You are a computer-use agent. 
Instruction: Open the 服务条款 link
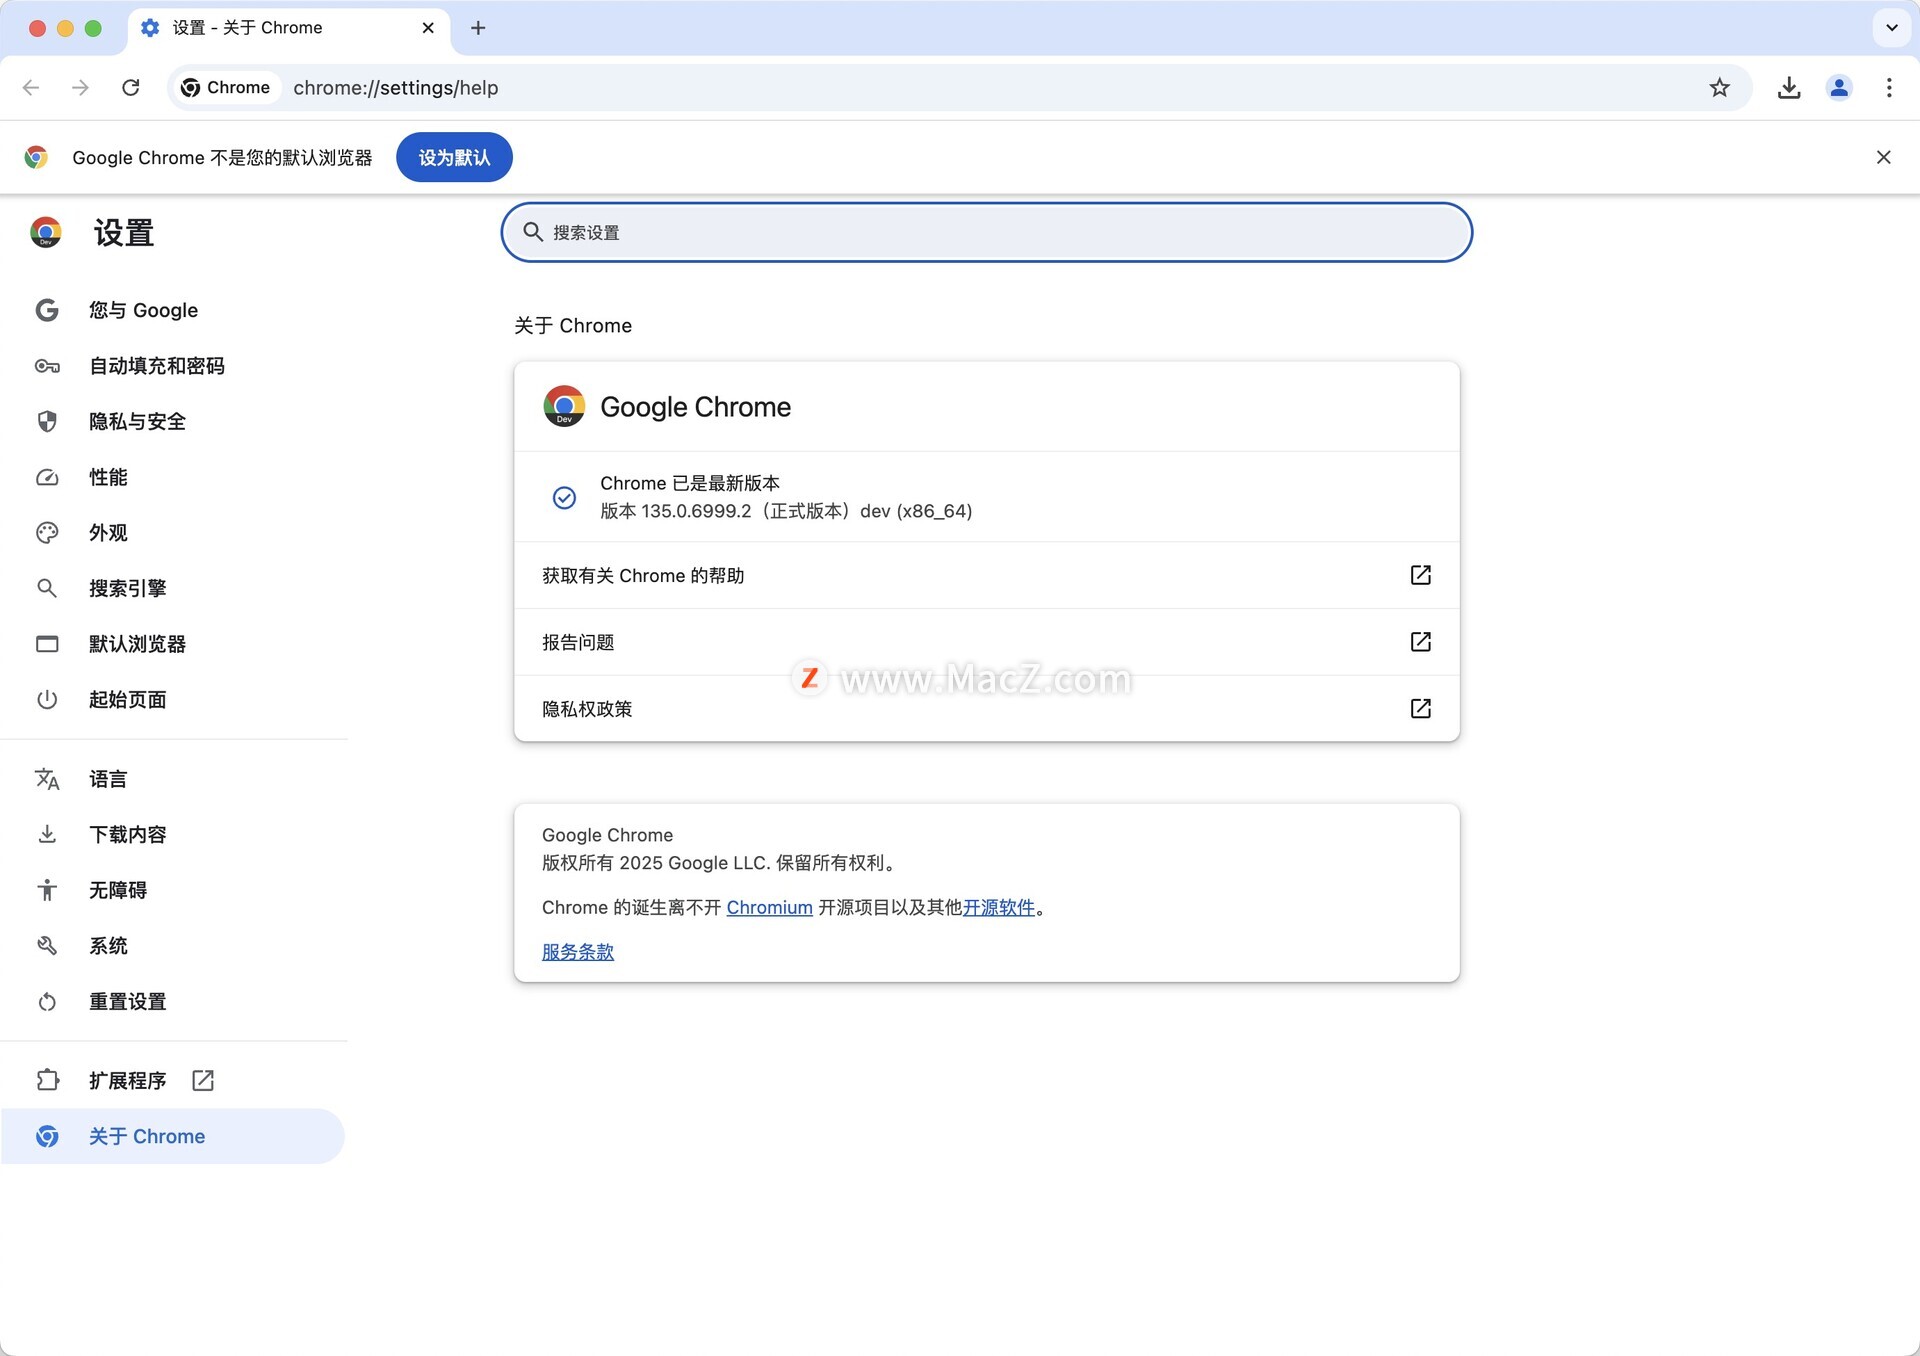pos(578,951)
